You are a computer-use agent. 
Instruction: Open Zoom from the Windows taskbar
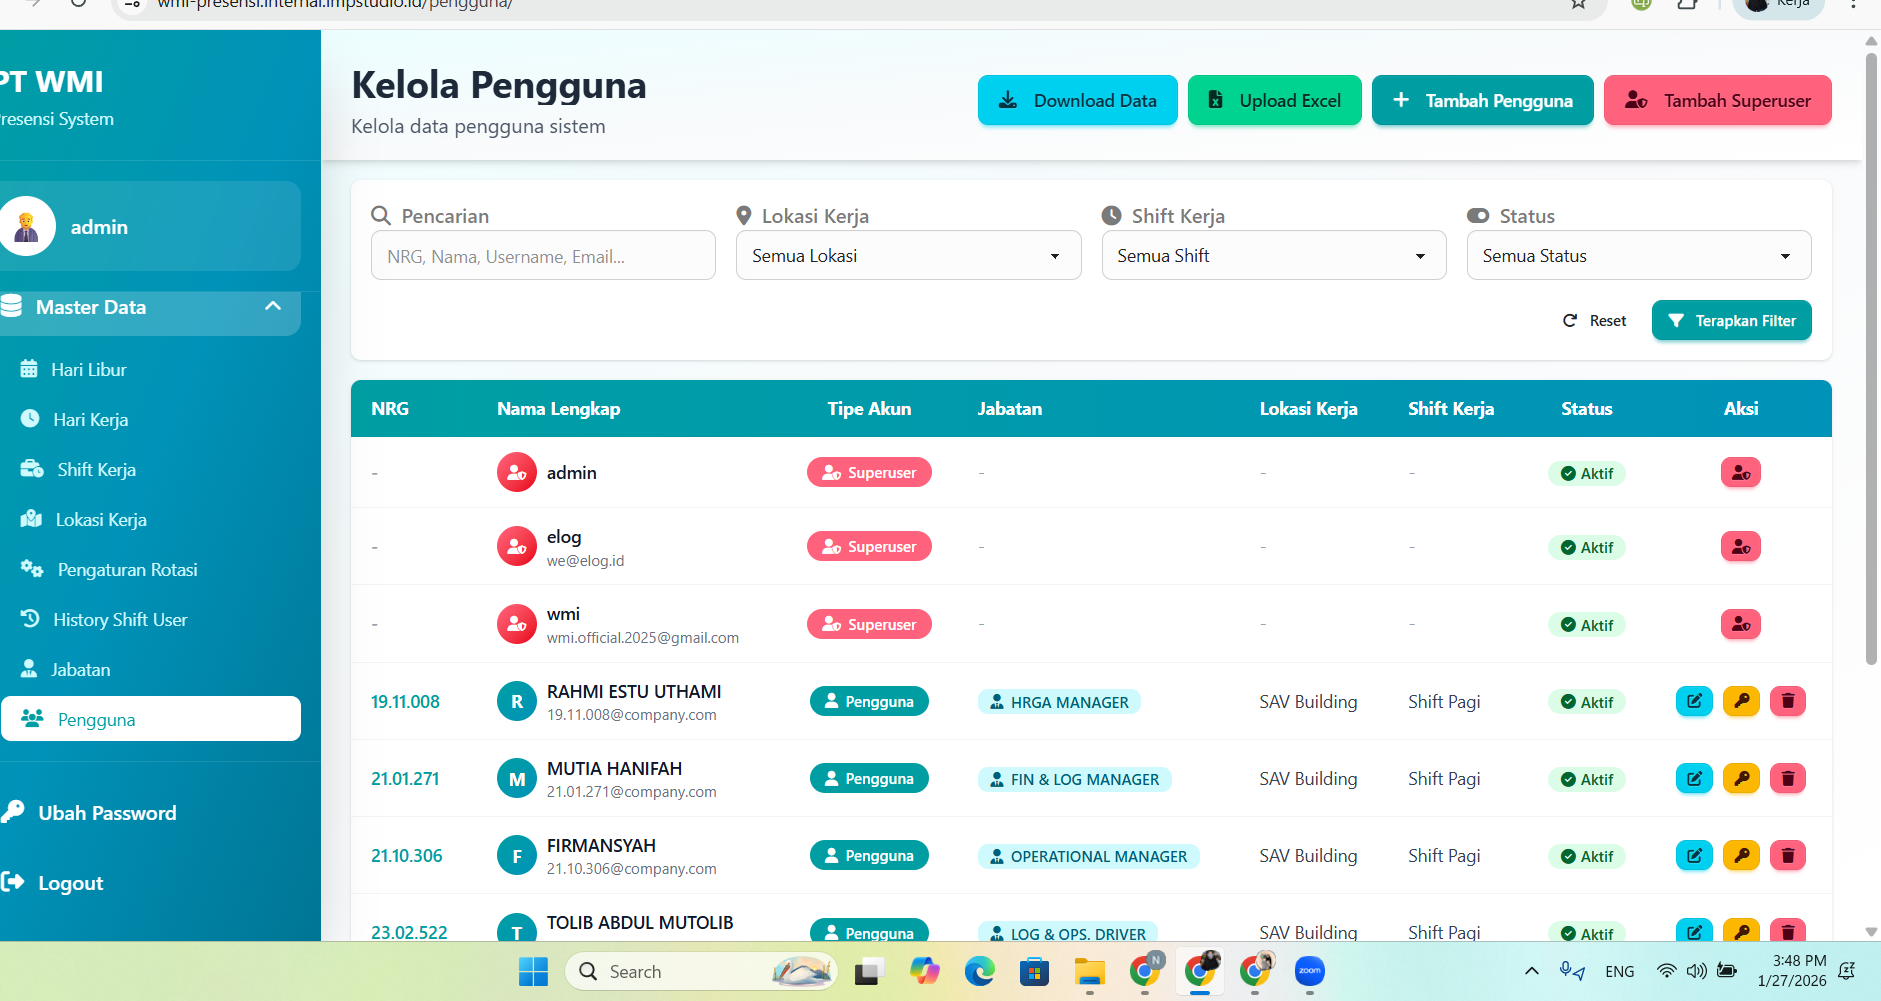1309,971
